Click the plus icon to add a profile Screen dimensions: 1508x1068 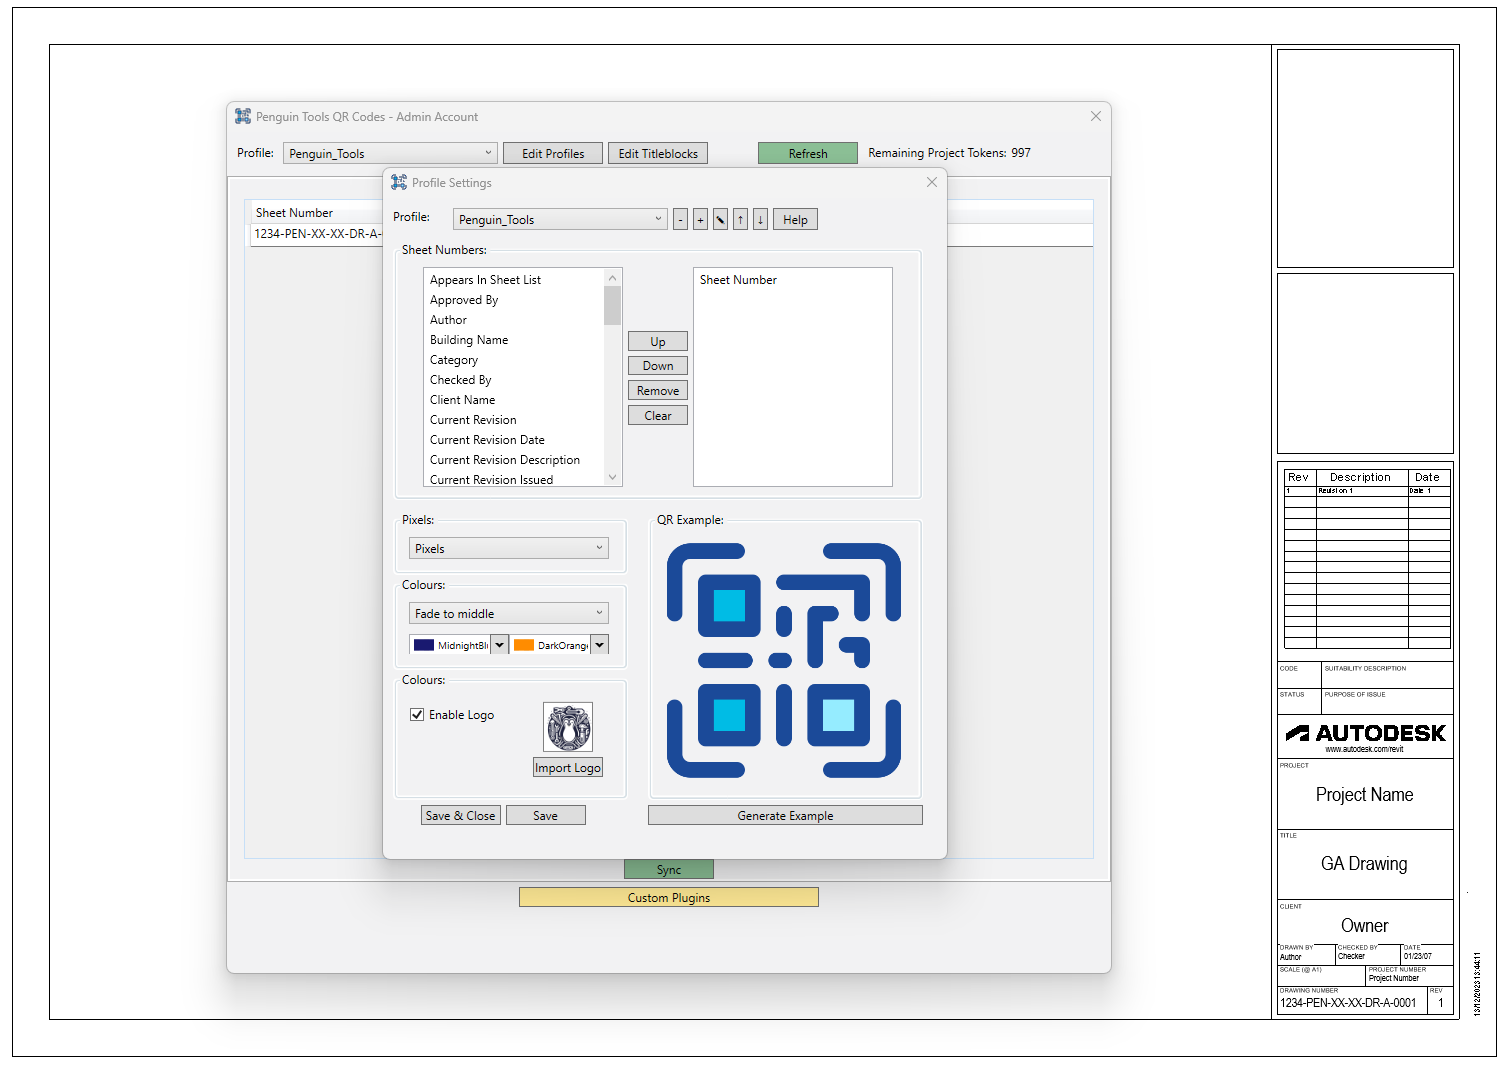pyautogui.click(x=700, y=220)
